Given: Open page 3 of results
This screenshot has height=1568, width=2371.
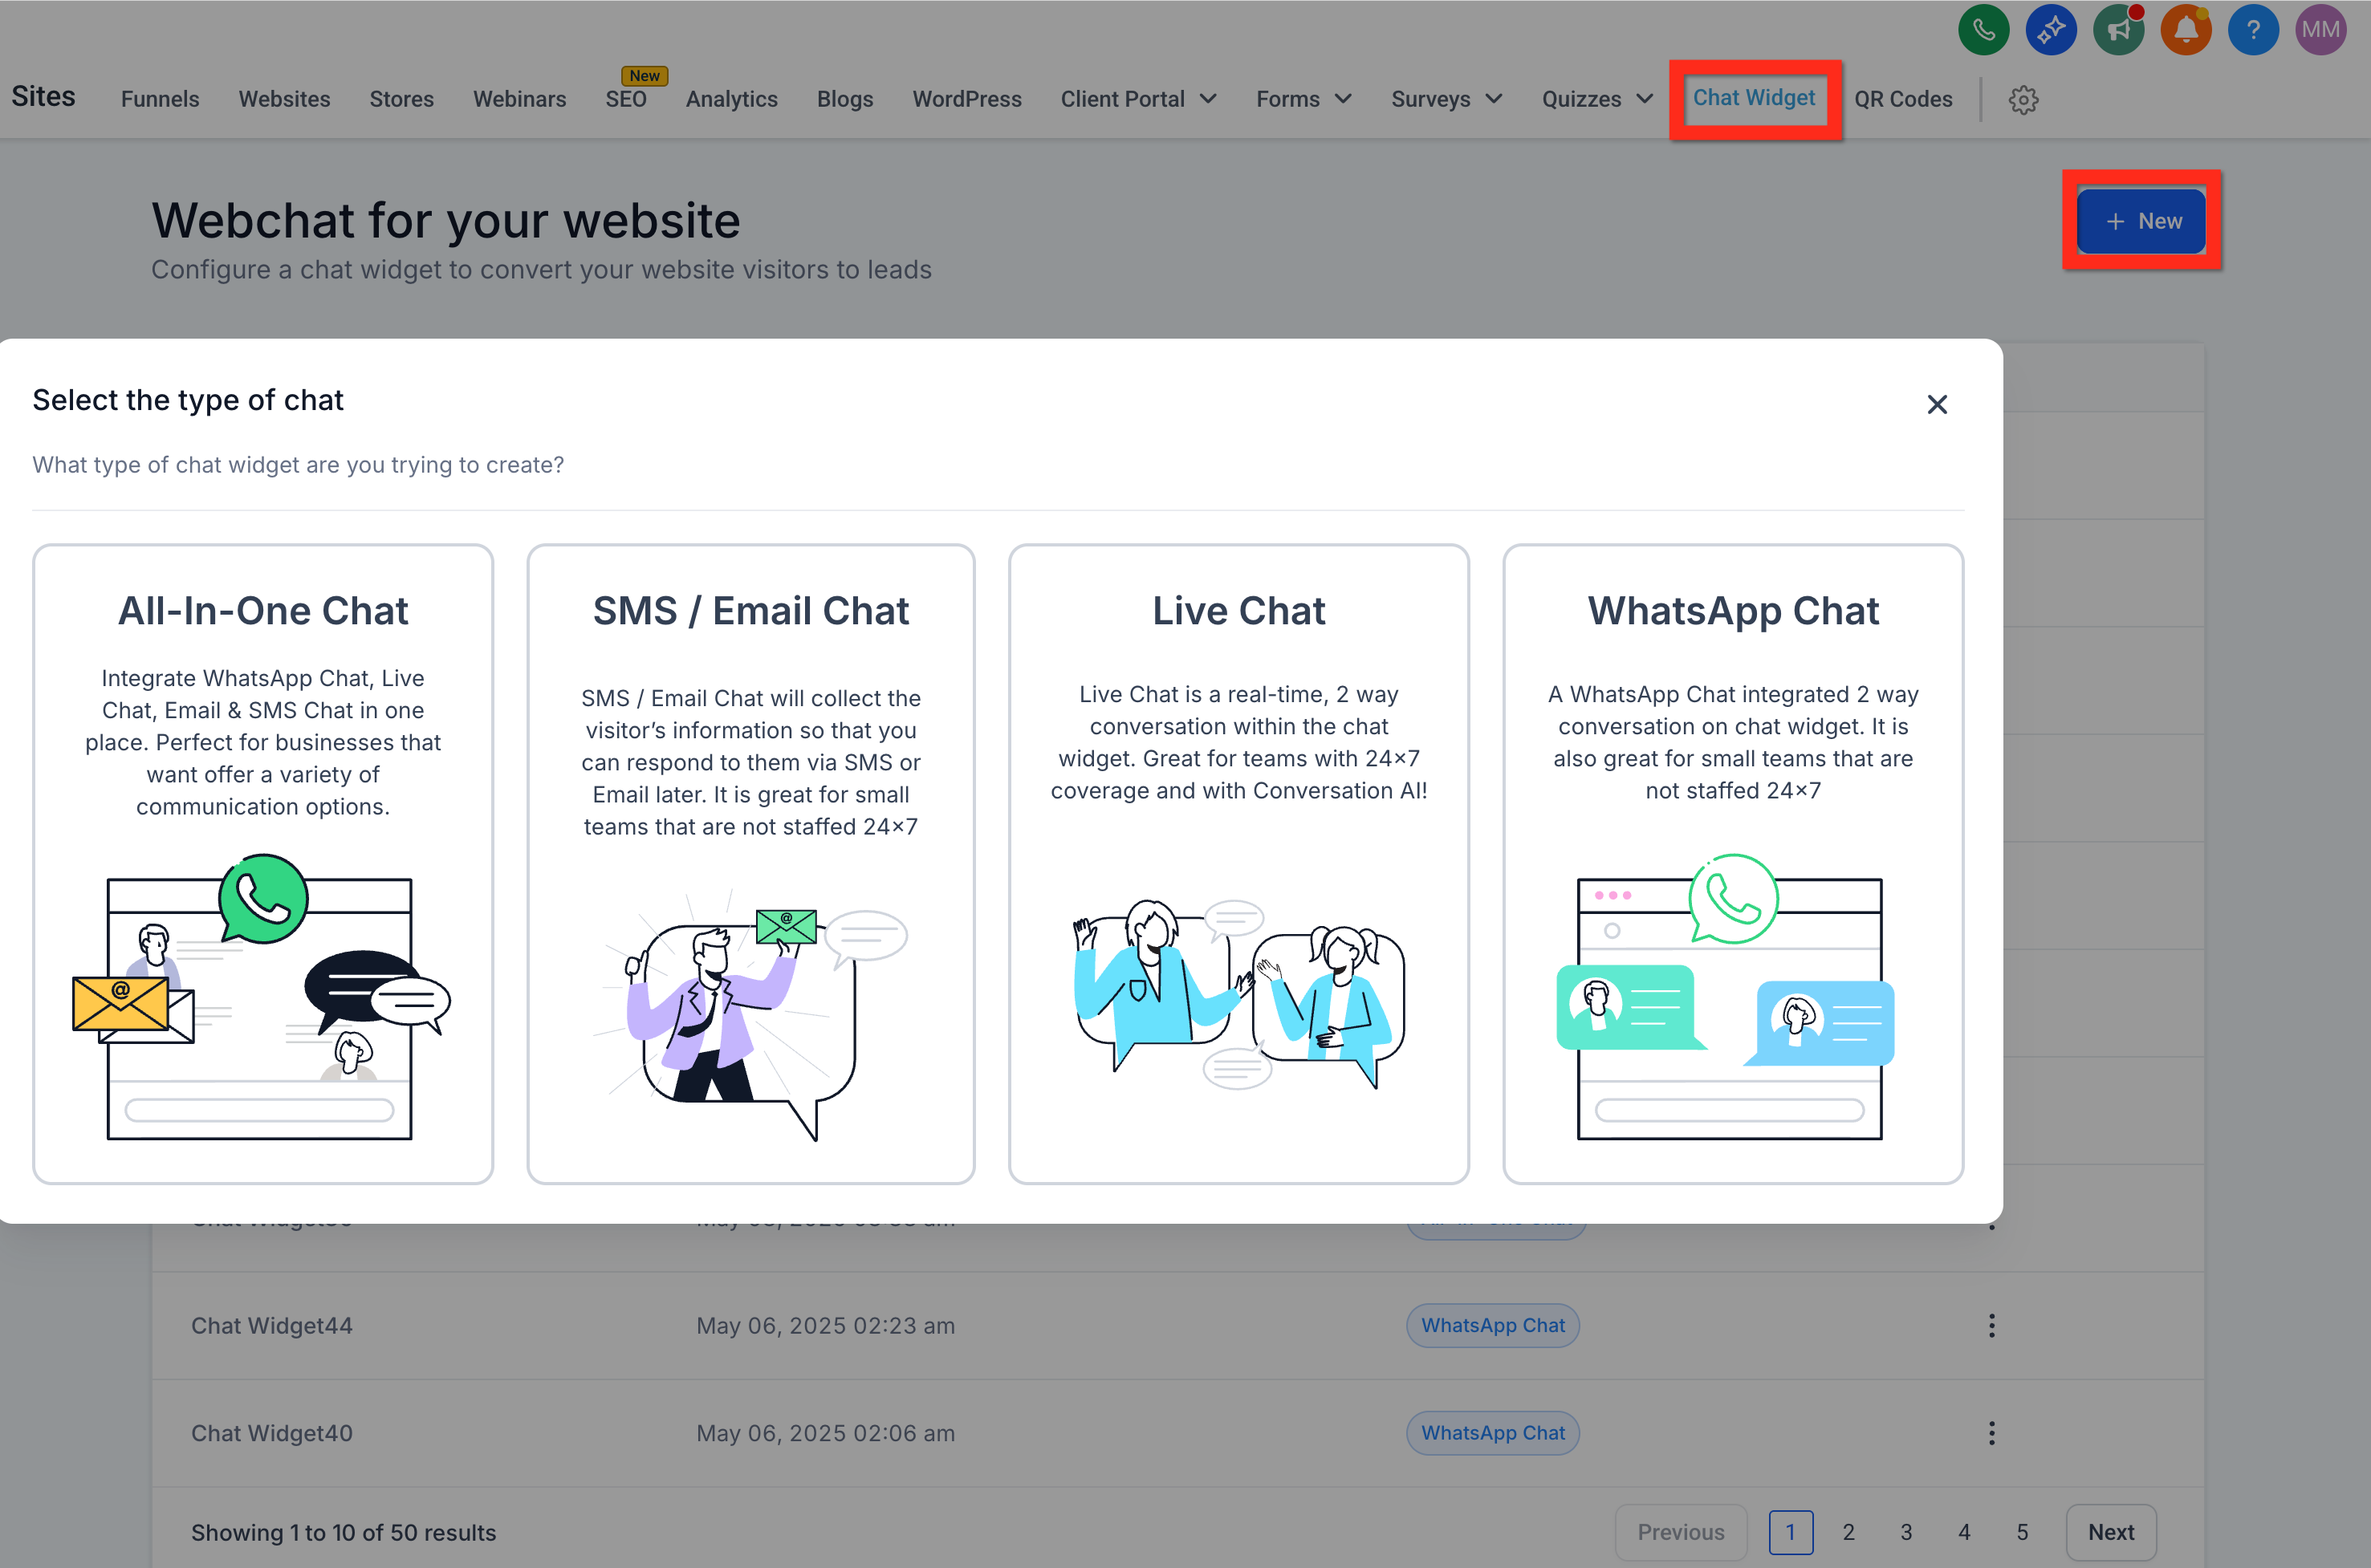Looking at the screenshot, I should pos(1906,1532).
